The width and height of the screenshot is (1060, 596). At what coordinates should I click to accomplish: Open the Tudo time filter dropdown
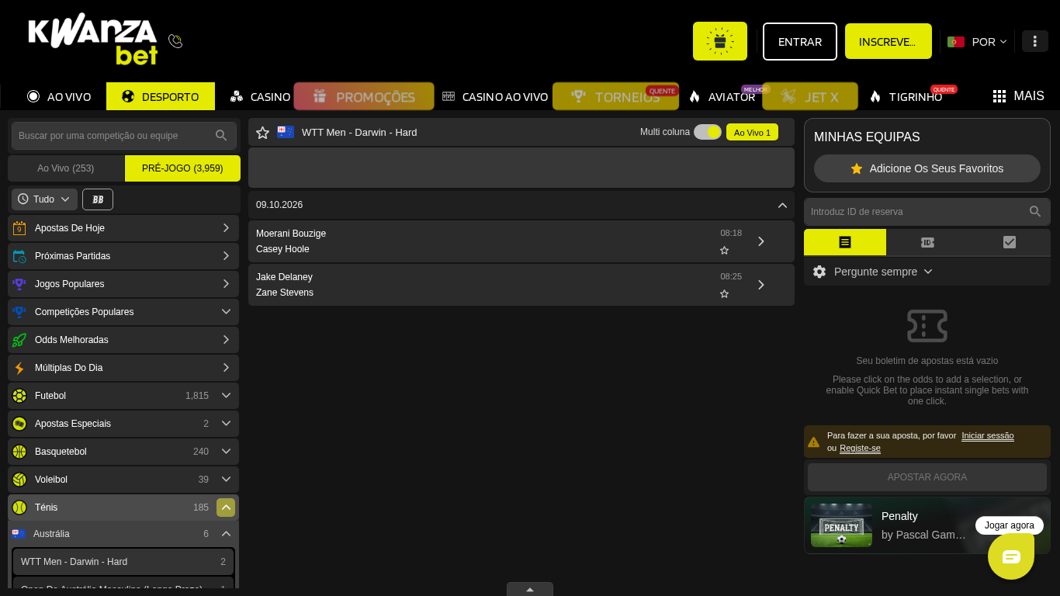click(x=44, y=199)
